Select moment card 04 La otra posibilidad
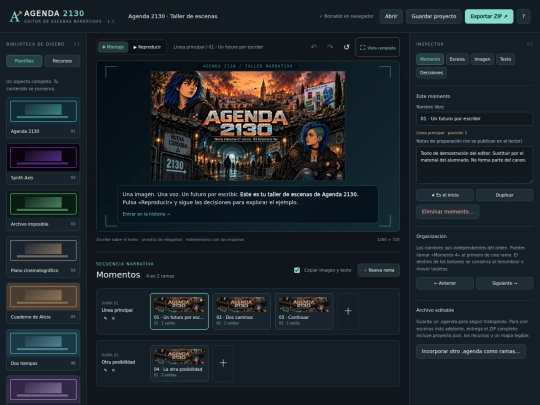Screen dimensions: 540x405 point(179,363)
